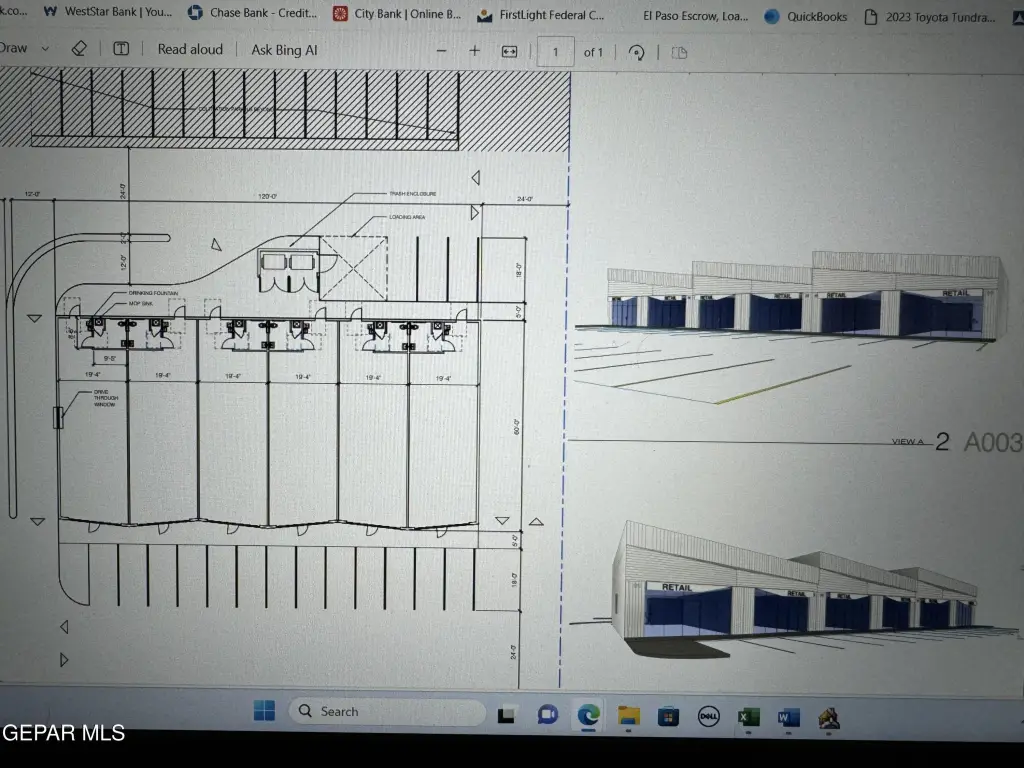
Task: Click the Rotate page icon
Action: [x=636, y=52]
